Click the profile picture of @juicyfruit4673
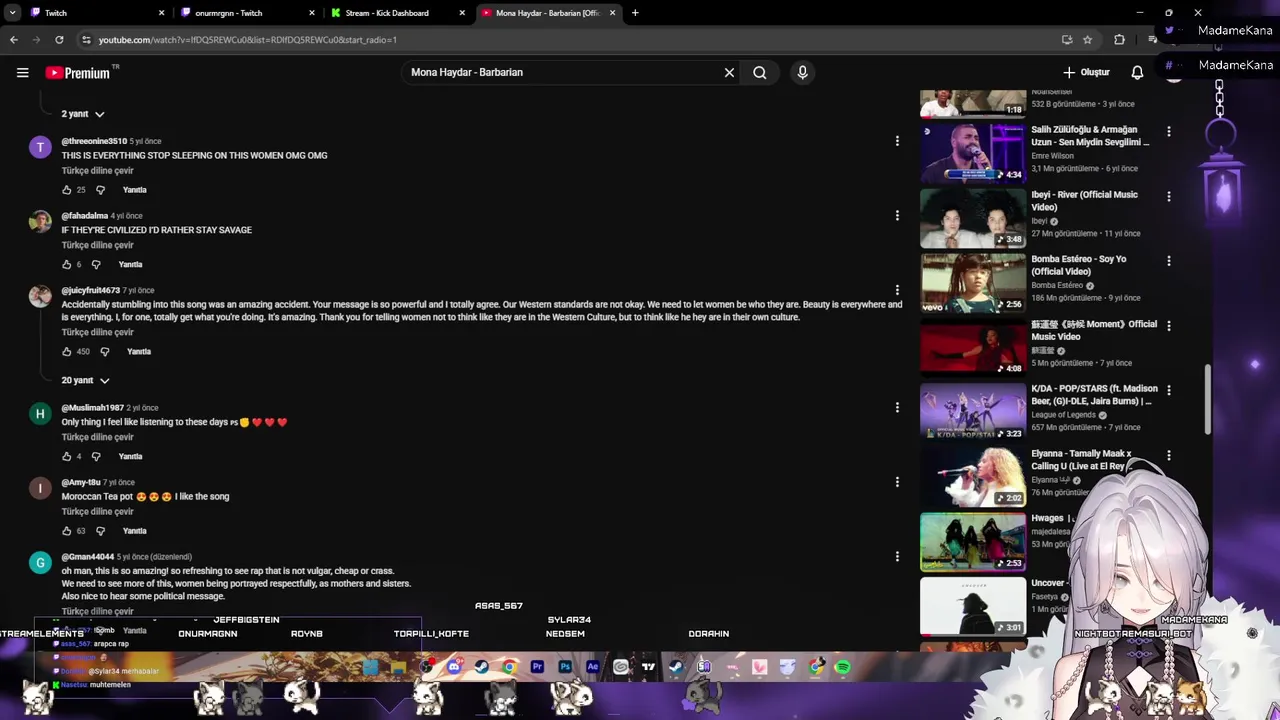 pyautogui.click(x=40, y=296)
